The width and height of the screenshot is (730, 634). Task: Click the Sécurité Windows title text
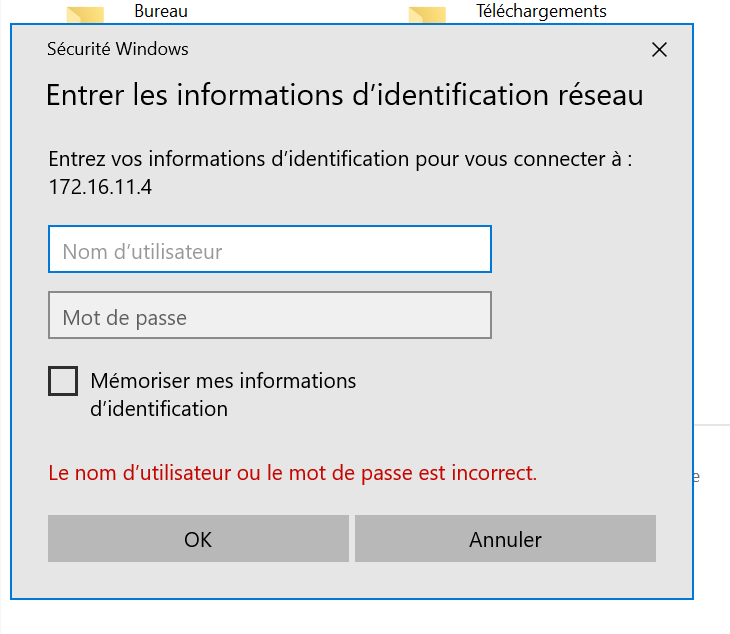click(x=118, y=49)
